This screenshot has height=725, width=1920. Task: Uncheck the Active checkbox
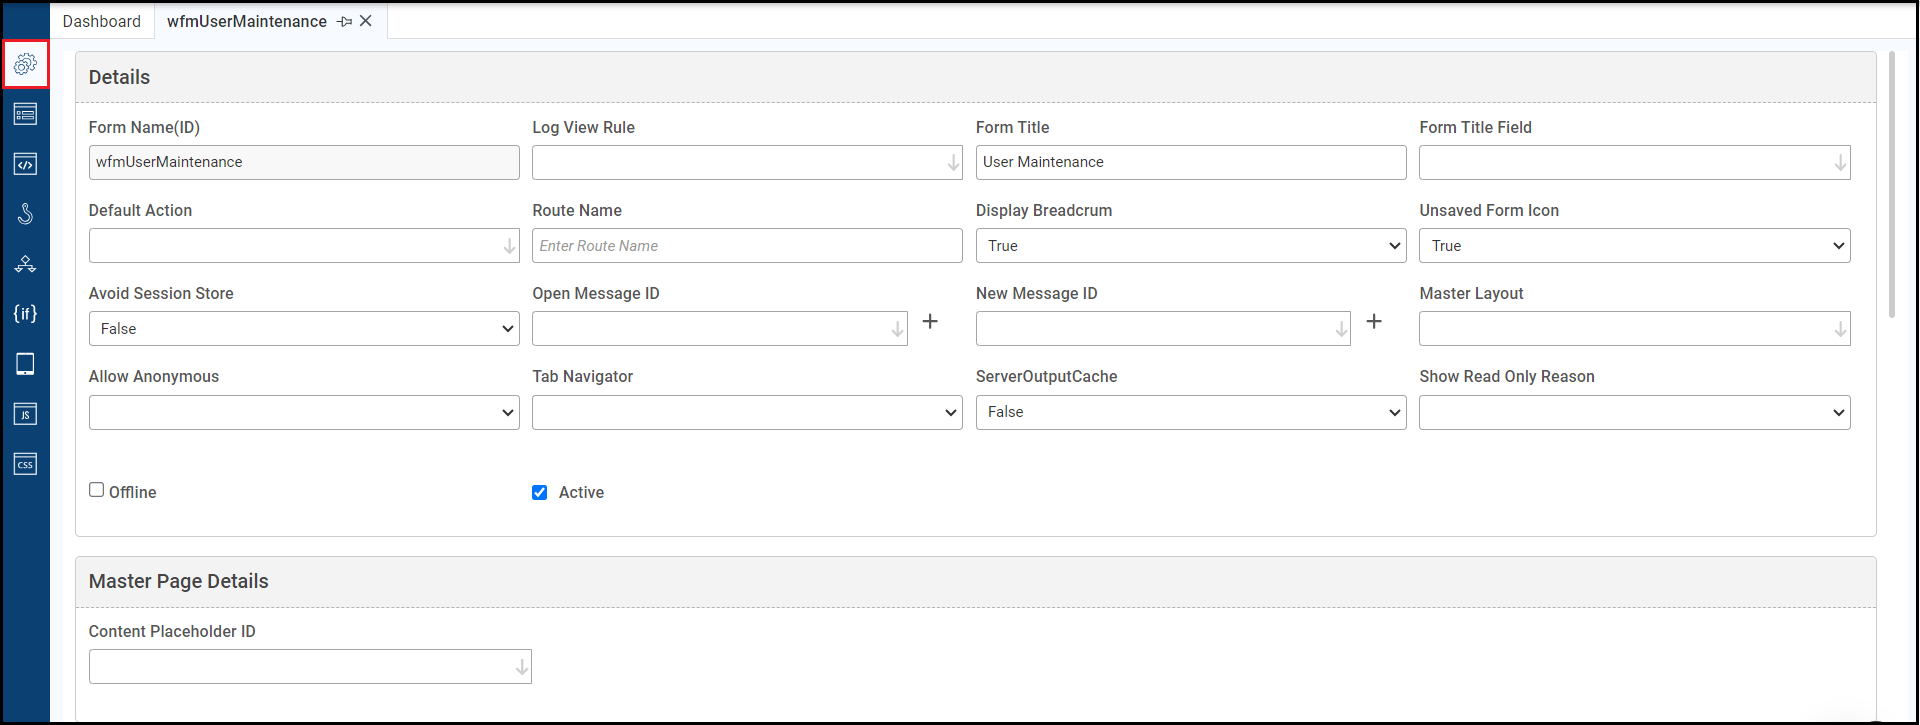click(x=540, y=493)
